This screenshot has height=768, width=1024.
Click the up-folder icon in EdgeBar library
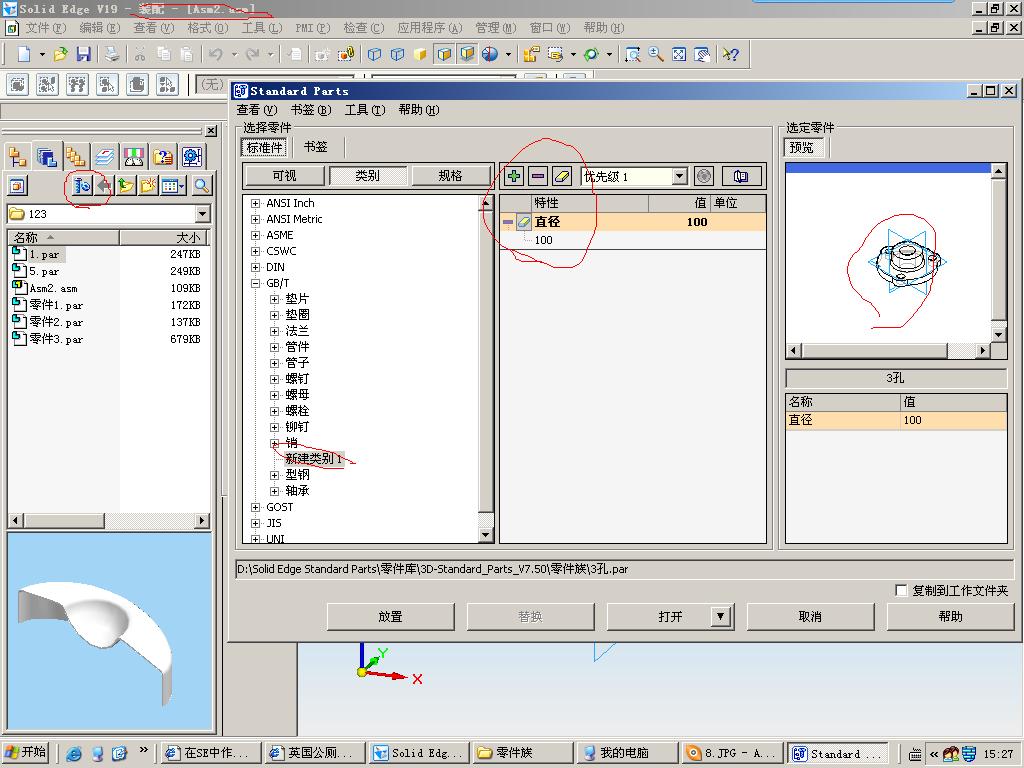126,186
